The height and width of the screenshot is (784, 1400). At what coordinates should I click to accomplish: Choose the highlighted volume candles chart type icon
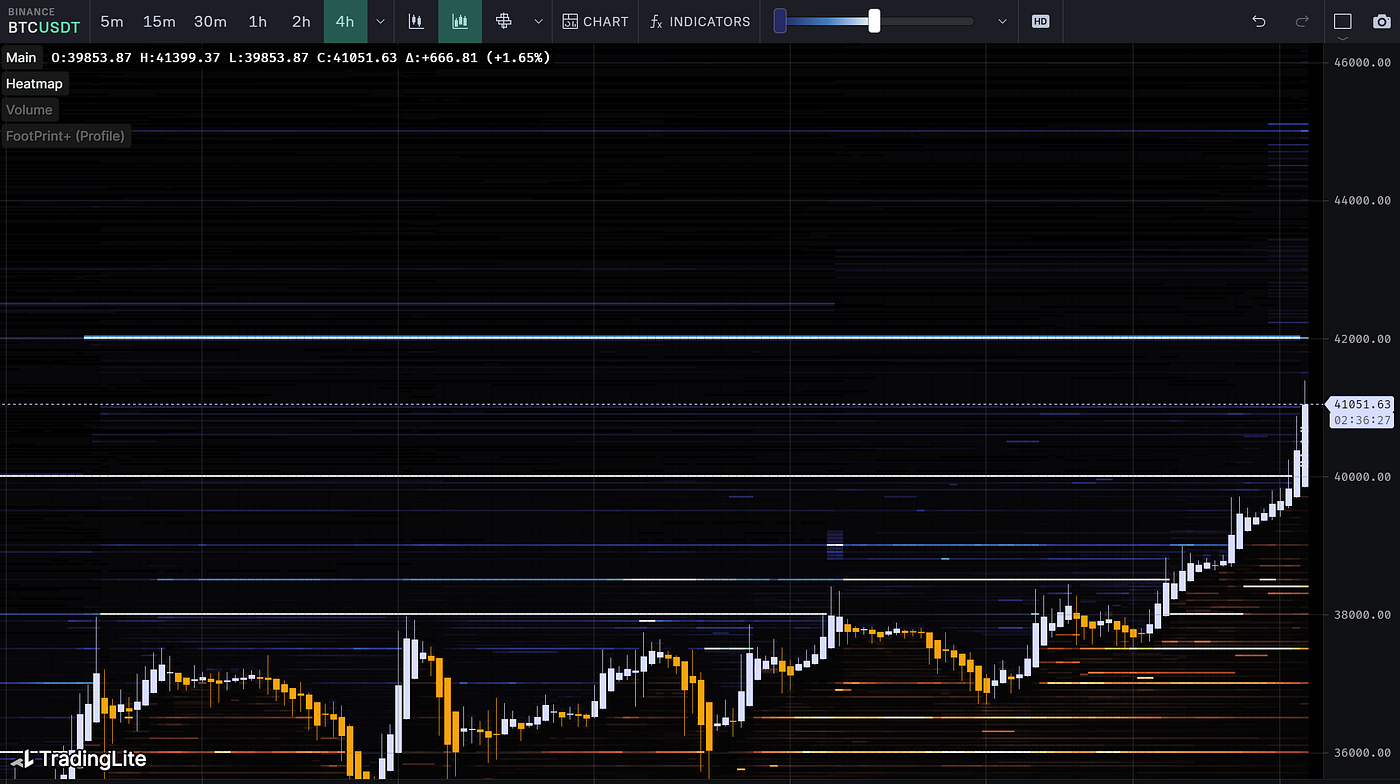click(460, 21)
